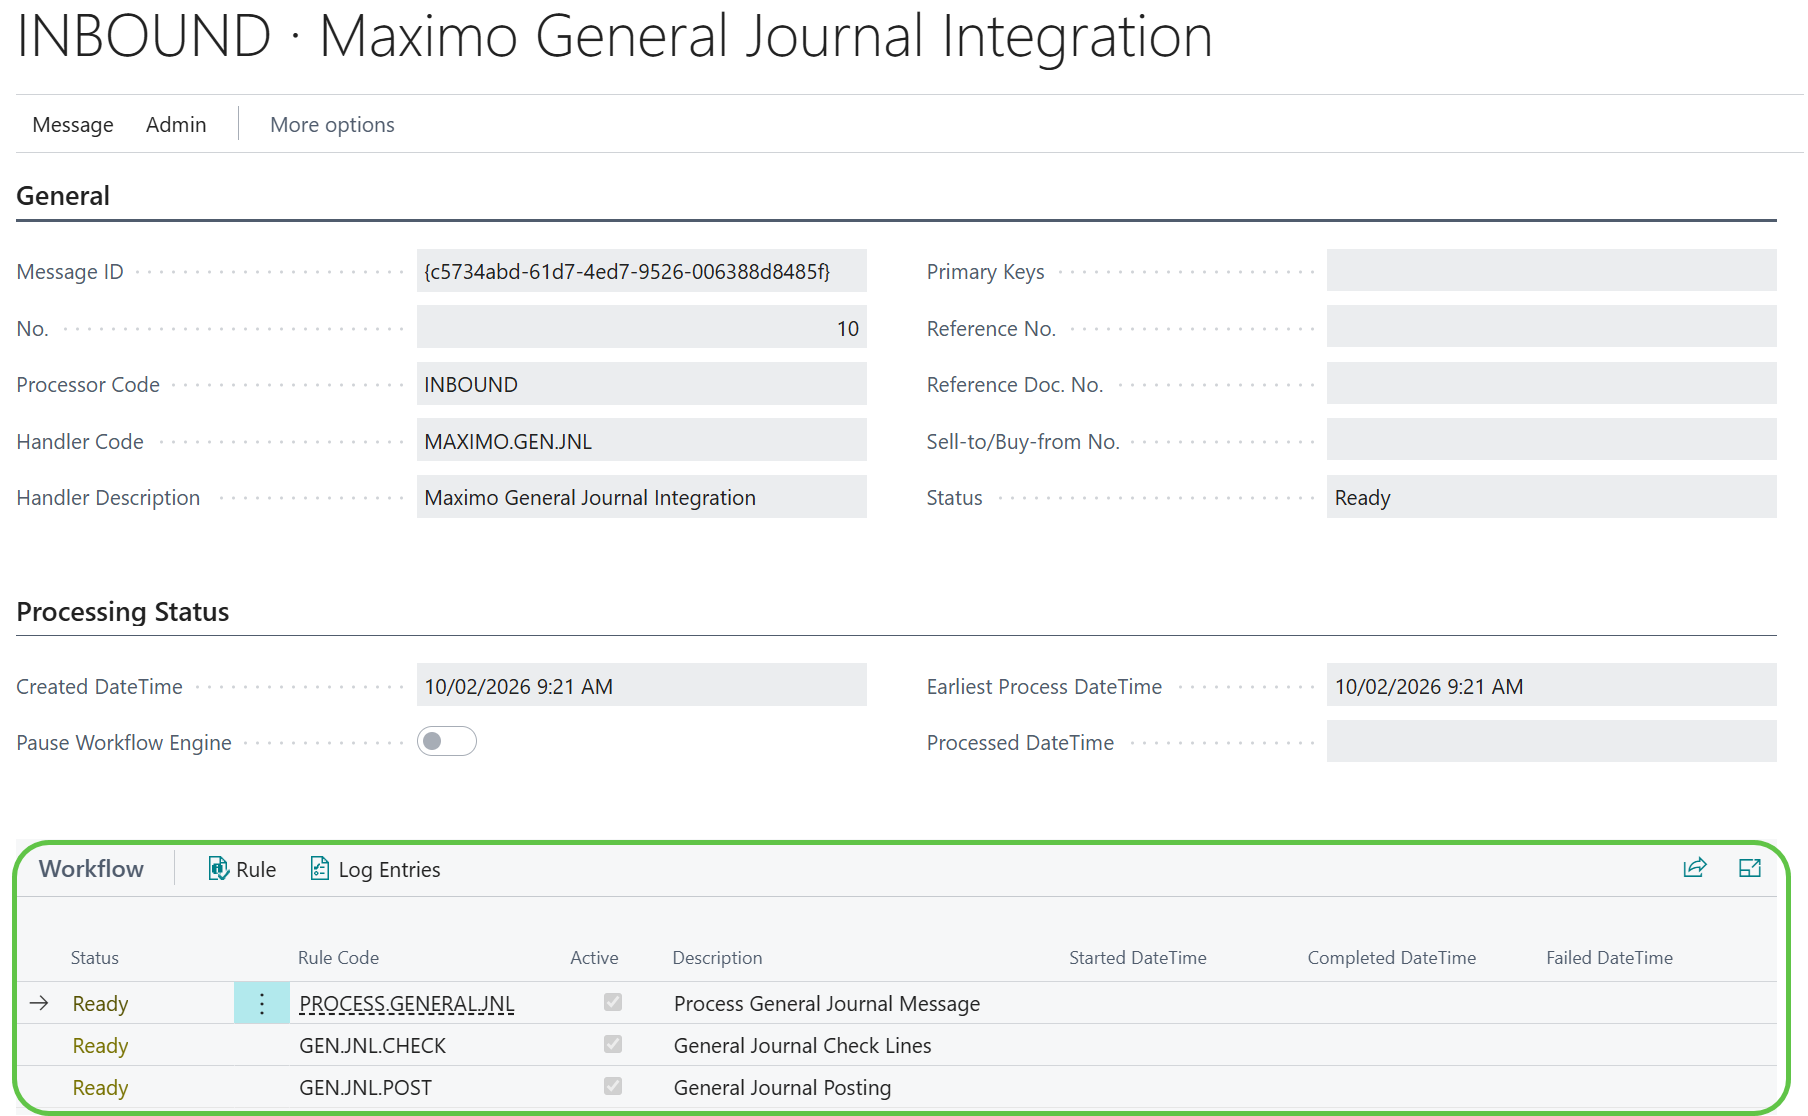Click the empty Primary Keys field

(1552, 271)
